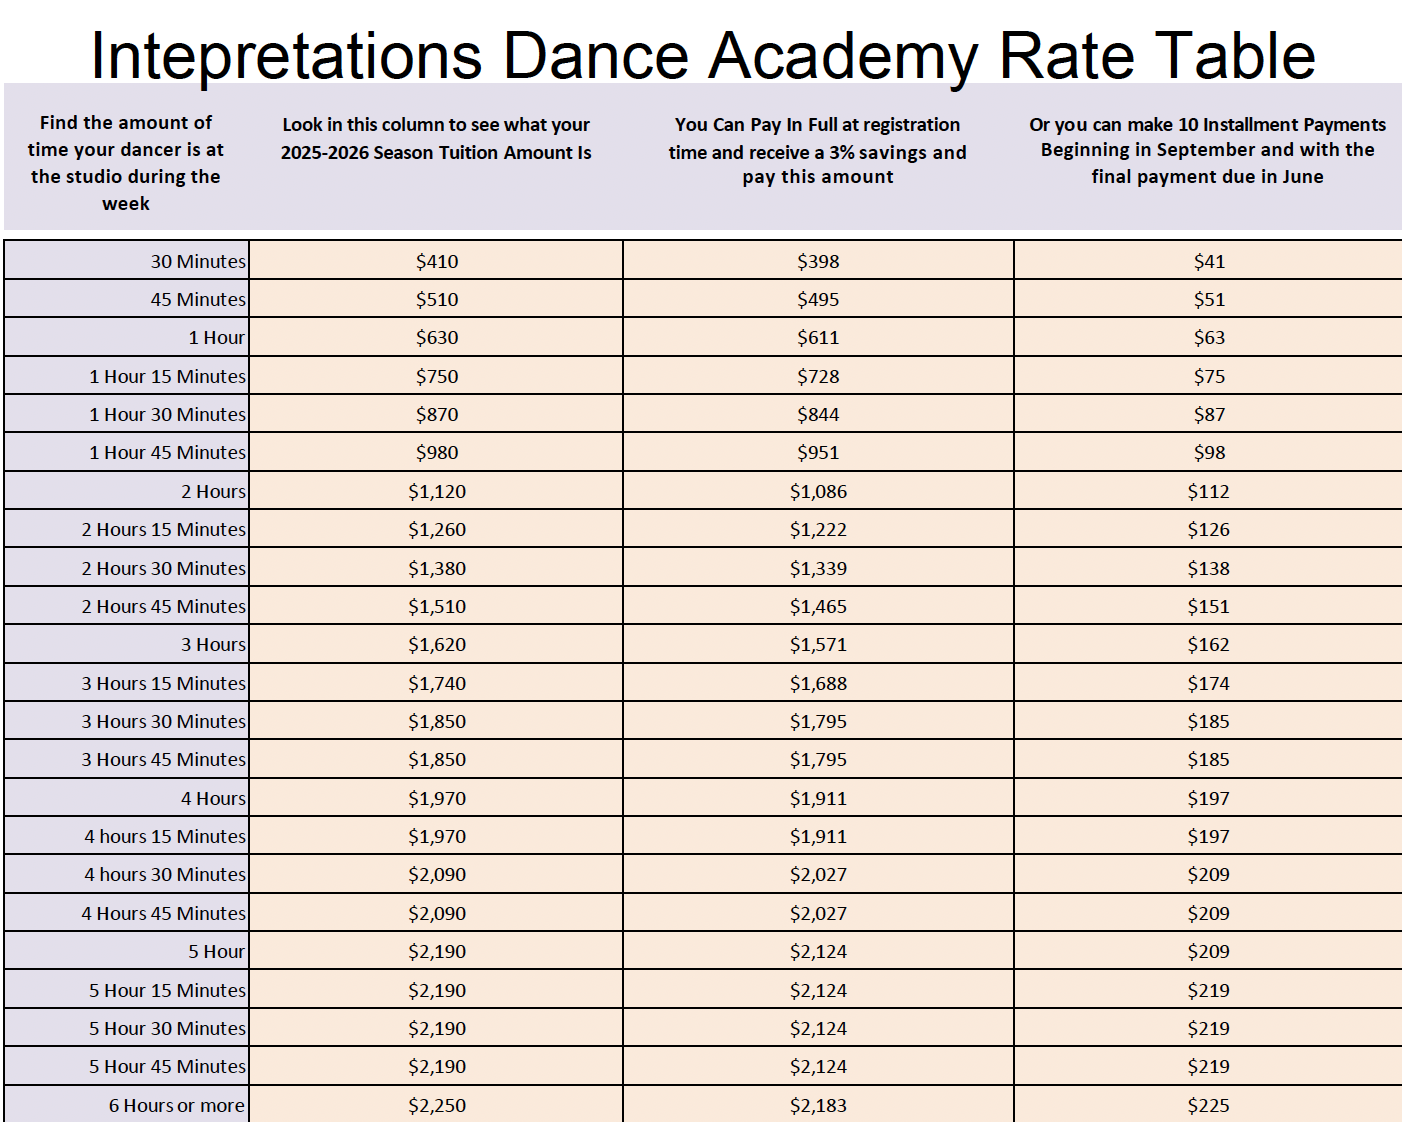This screenshot has height=1122, width=1402.
Task: Click the $870 tuition cell
Action: point(437,414)
